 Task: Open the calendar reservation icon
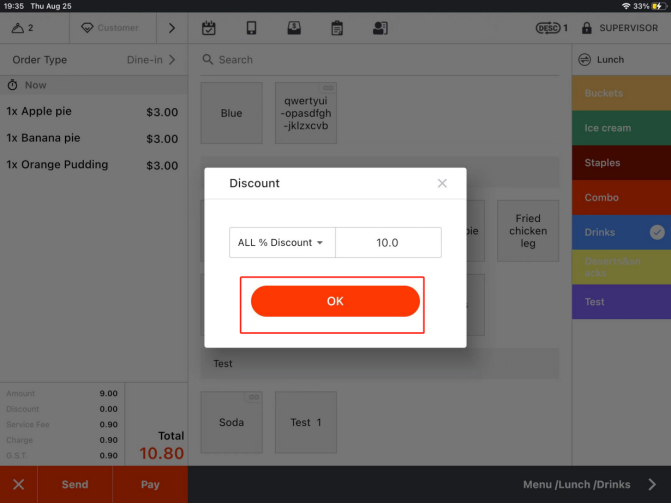pyautogui.click(x=209, y=28)
